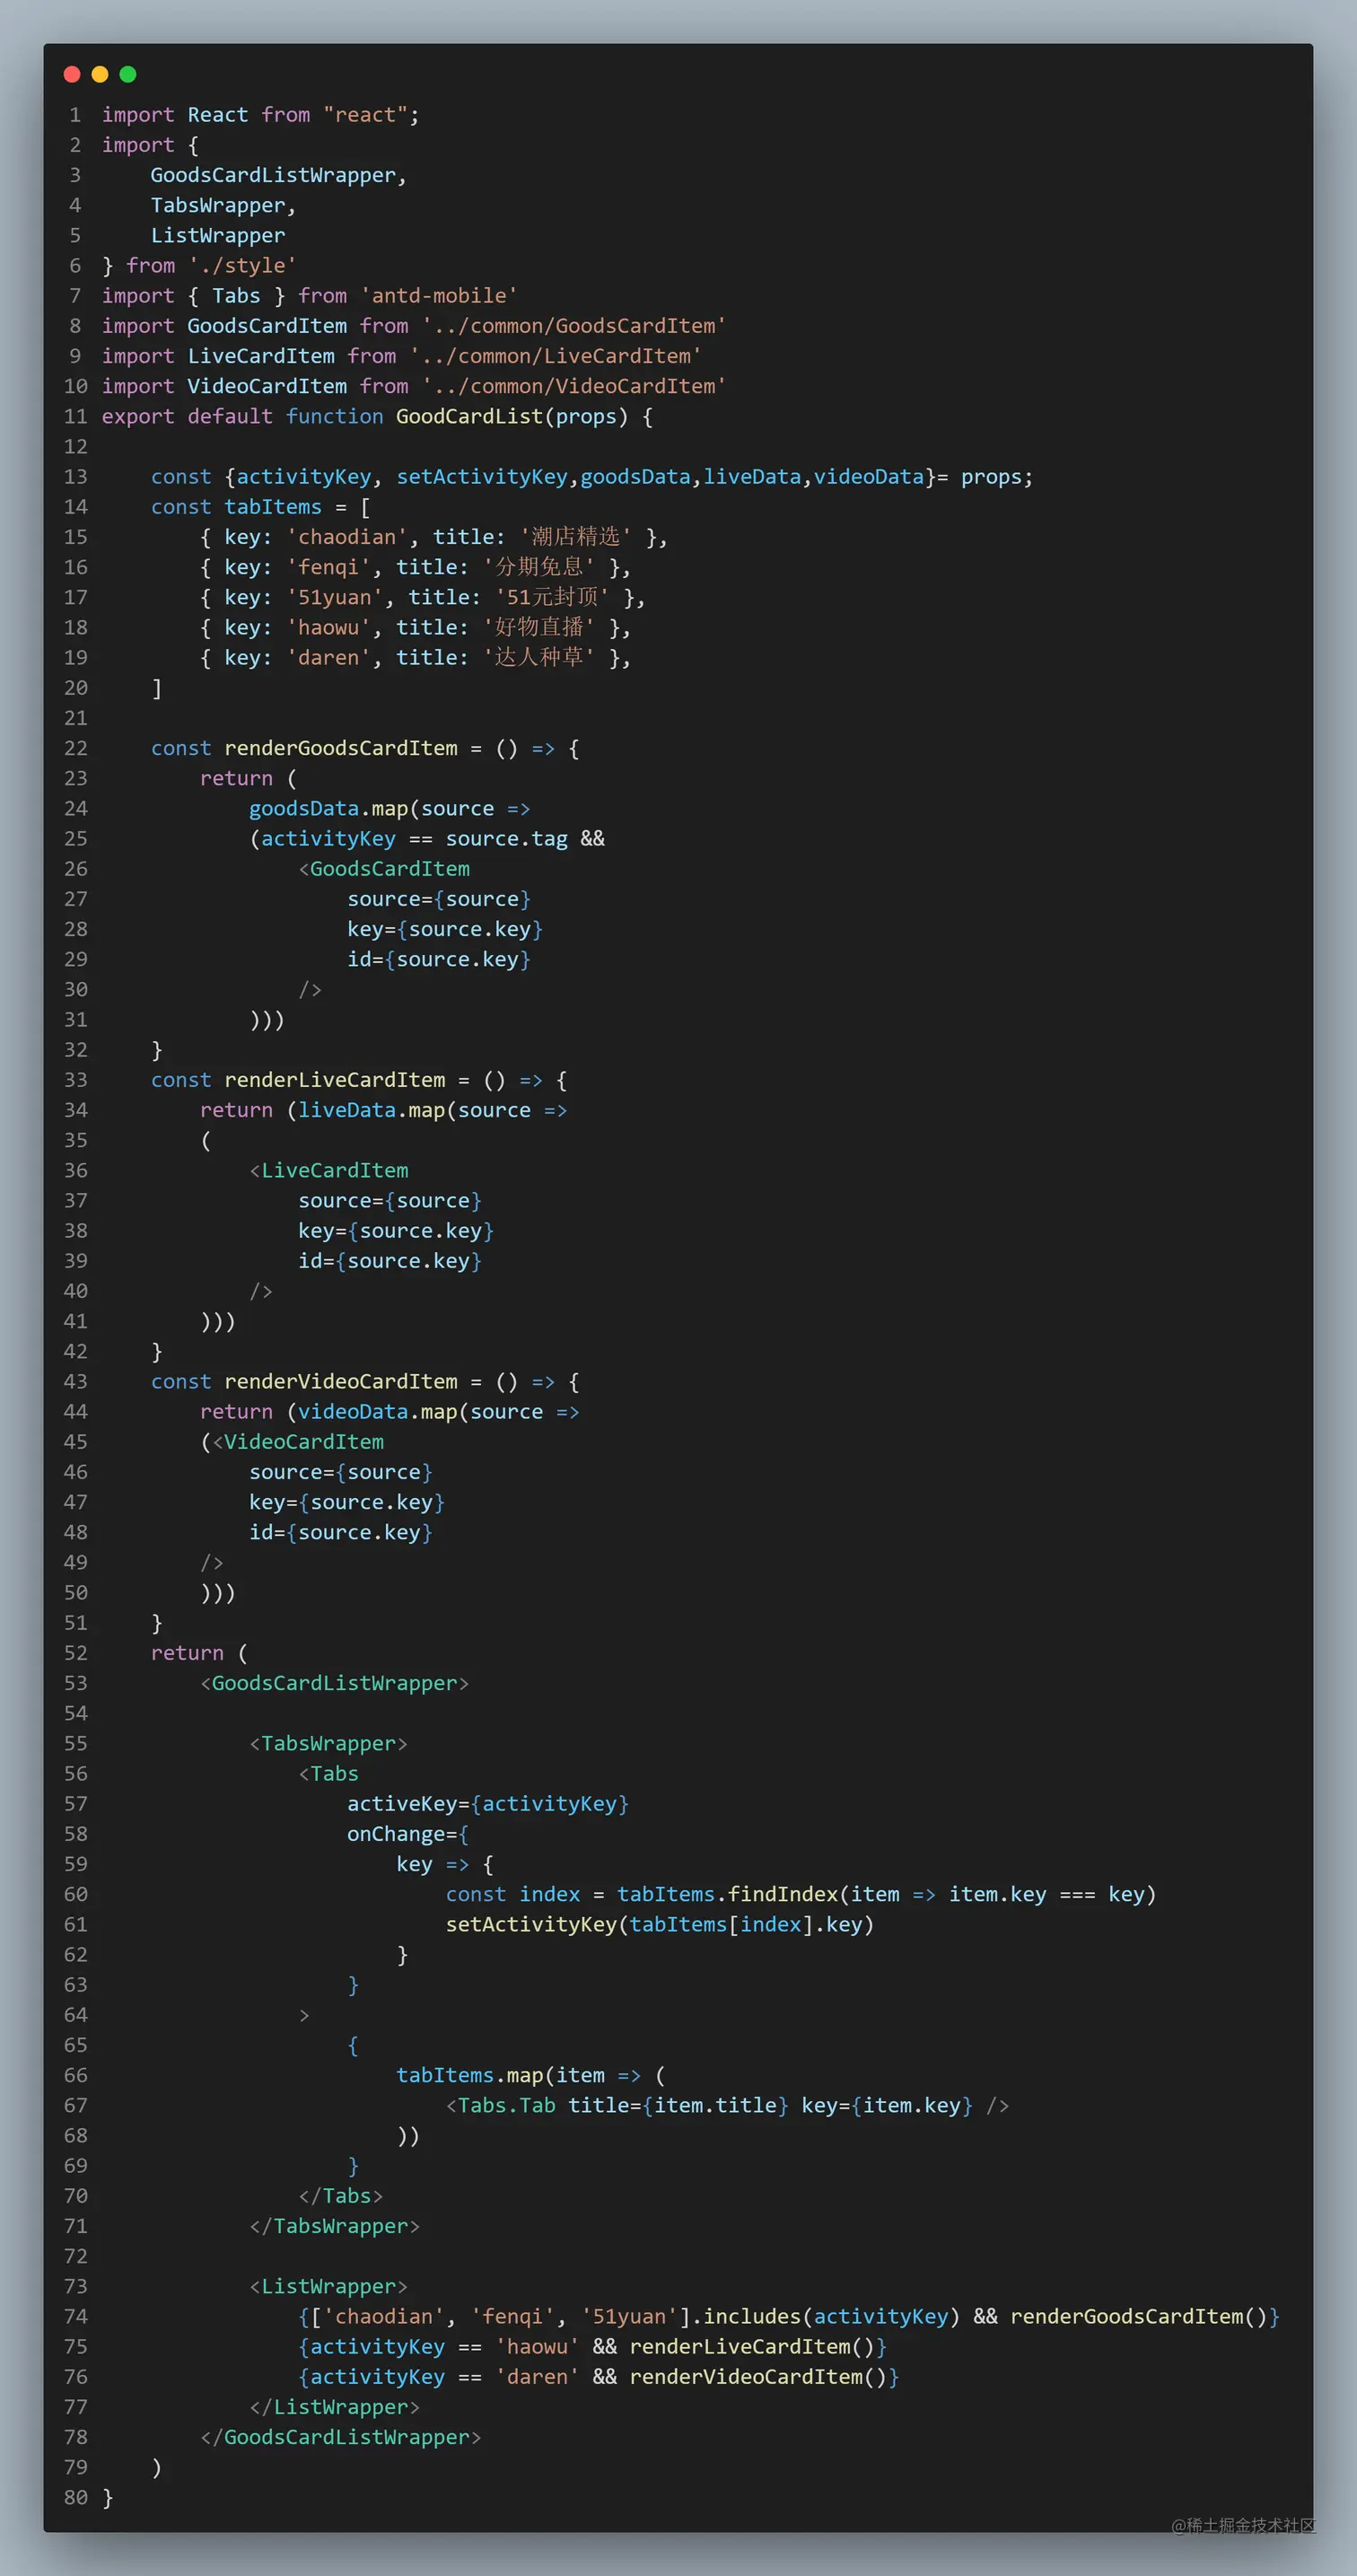Viewport: 1357px width, 2576px height.
Task: Click the green maximize dot in the title bar
Action: pyautogui.click(x=128, y=74)
